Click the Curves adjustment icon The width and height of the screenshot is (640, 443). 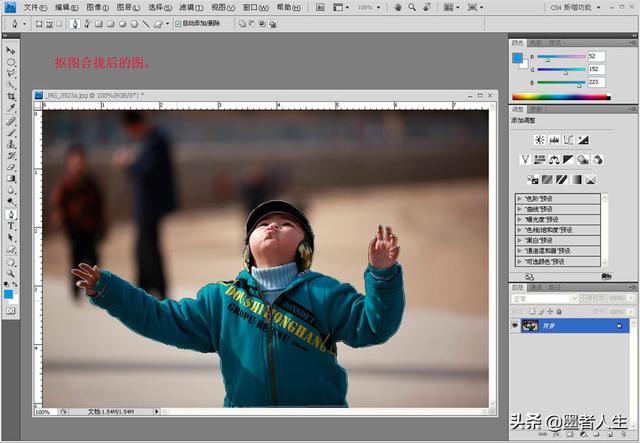(568, 140)
